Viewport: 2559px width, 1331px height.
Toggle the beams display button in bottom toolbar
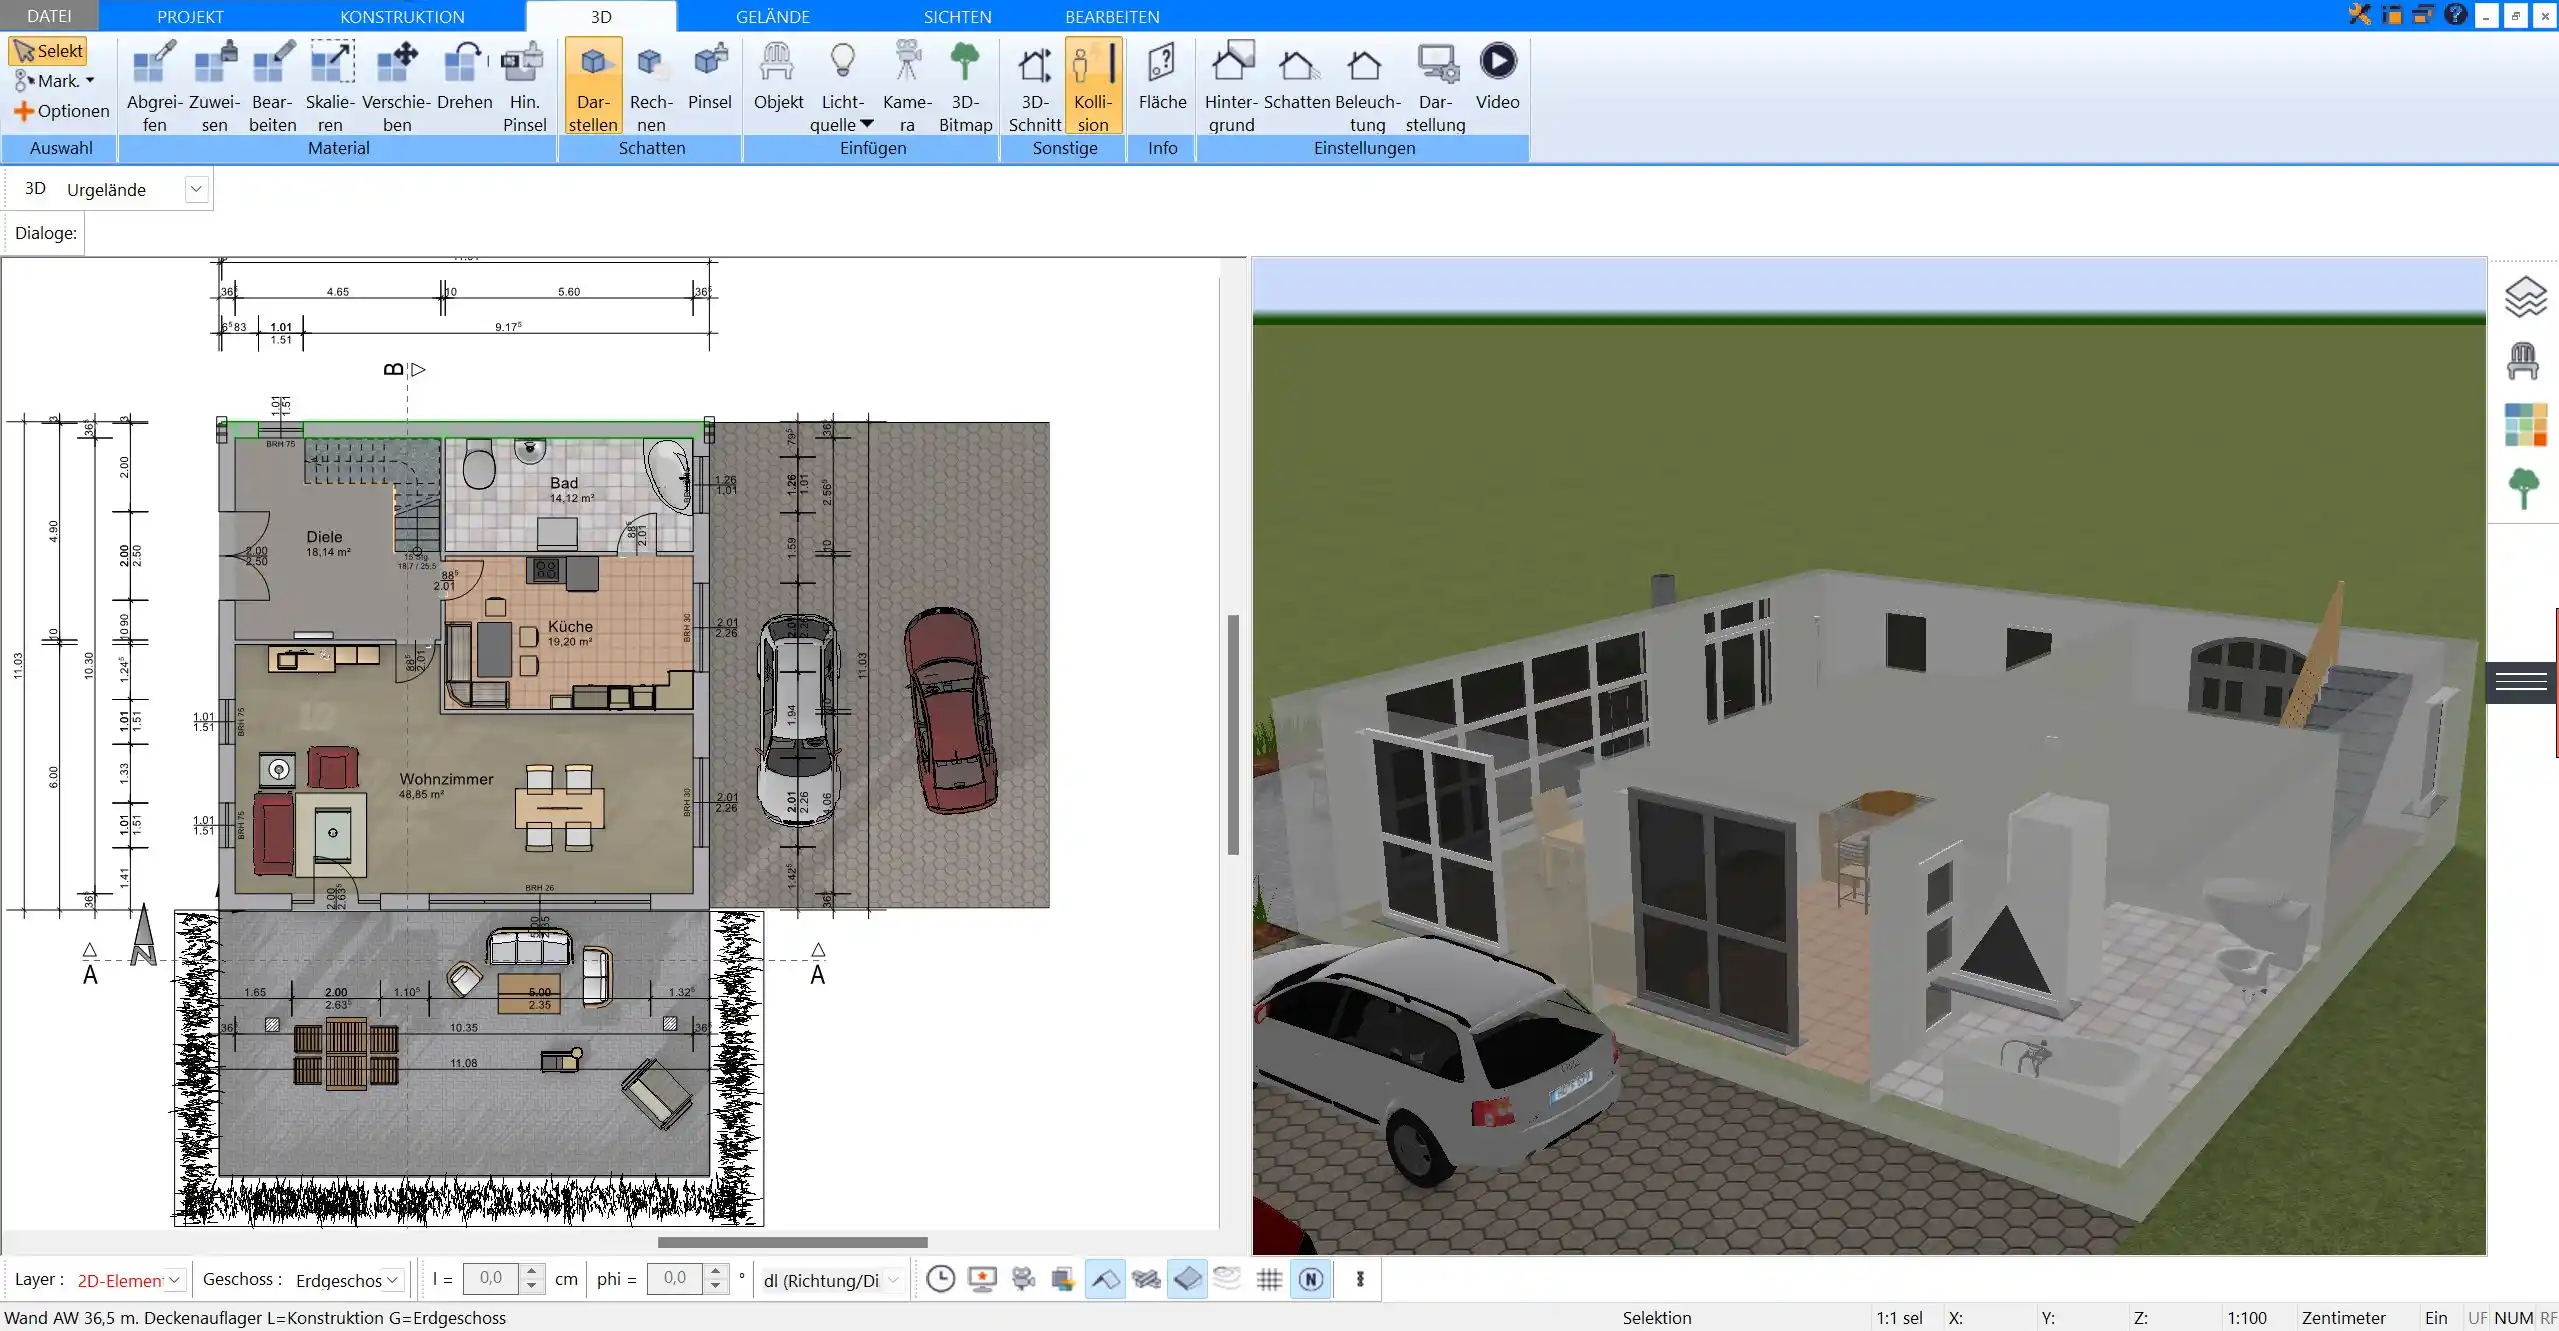coord(1146,1279)
